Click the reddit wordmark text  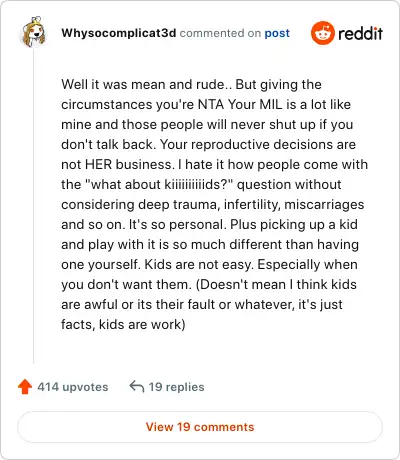point(360,33)
